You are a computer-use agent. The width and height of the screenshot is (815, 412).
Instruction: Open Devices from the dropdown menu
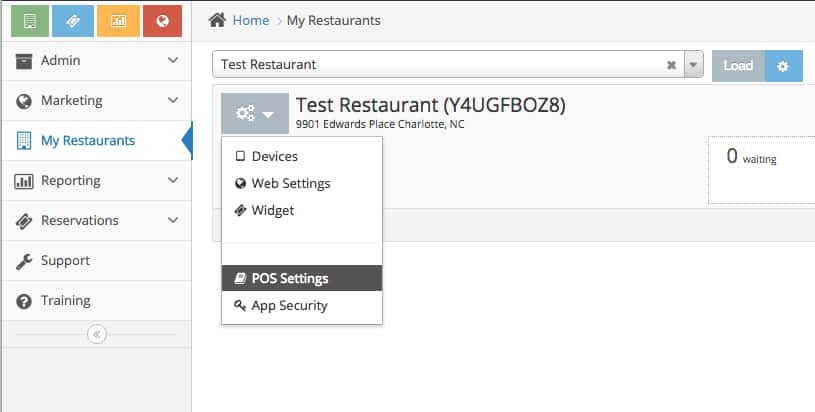[275, 156]
